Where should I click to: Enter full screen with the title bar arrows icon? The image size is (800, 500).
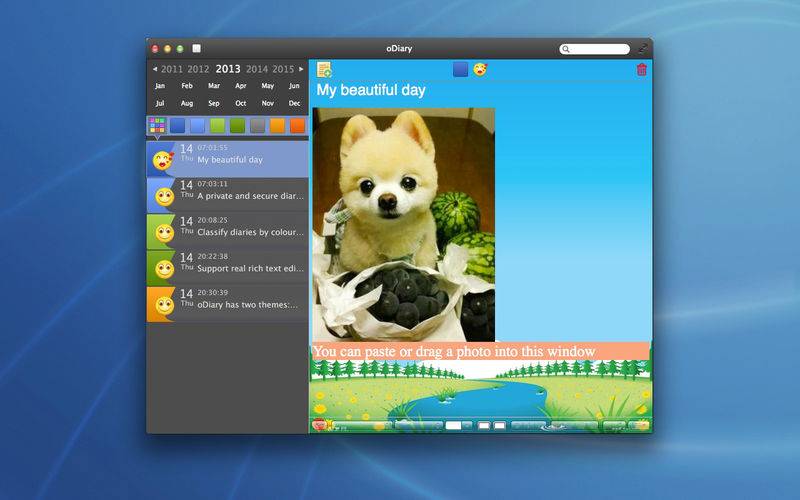point(642,49)
